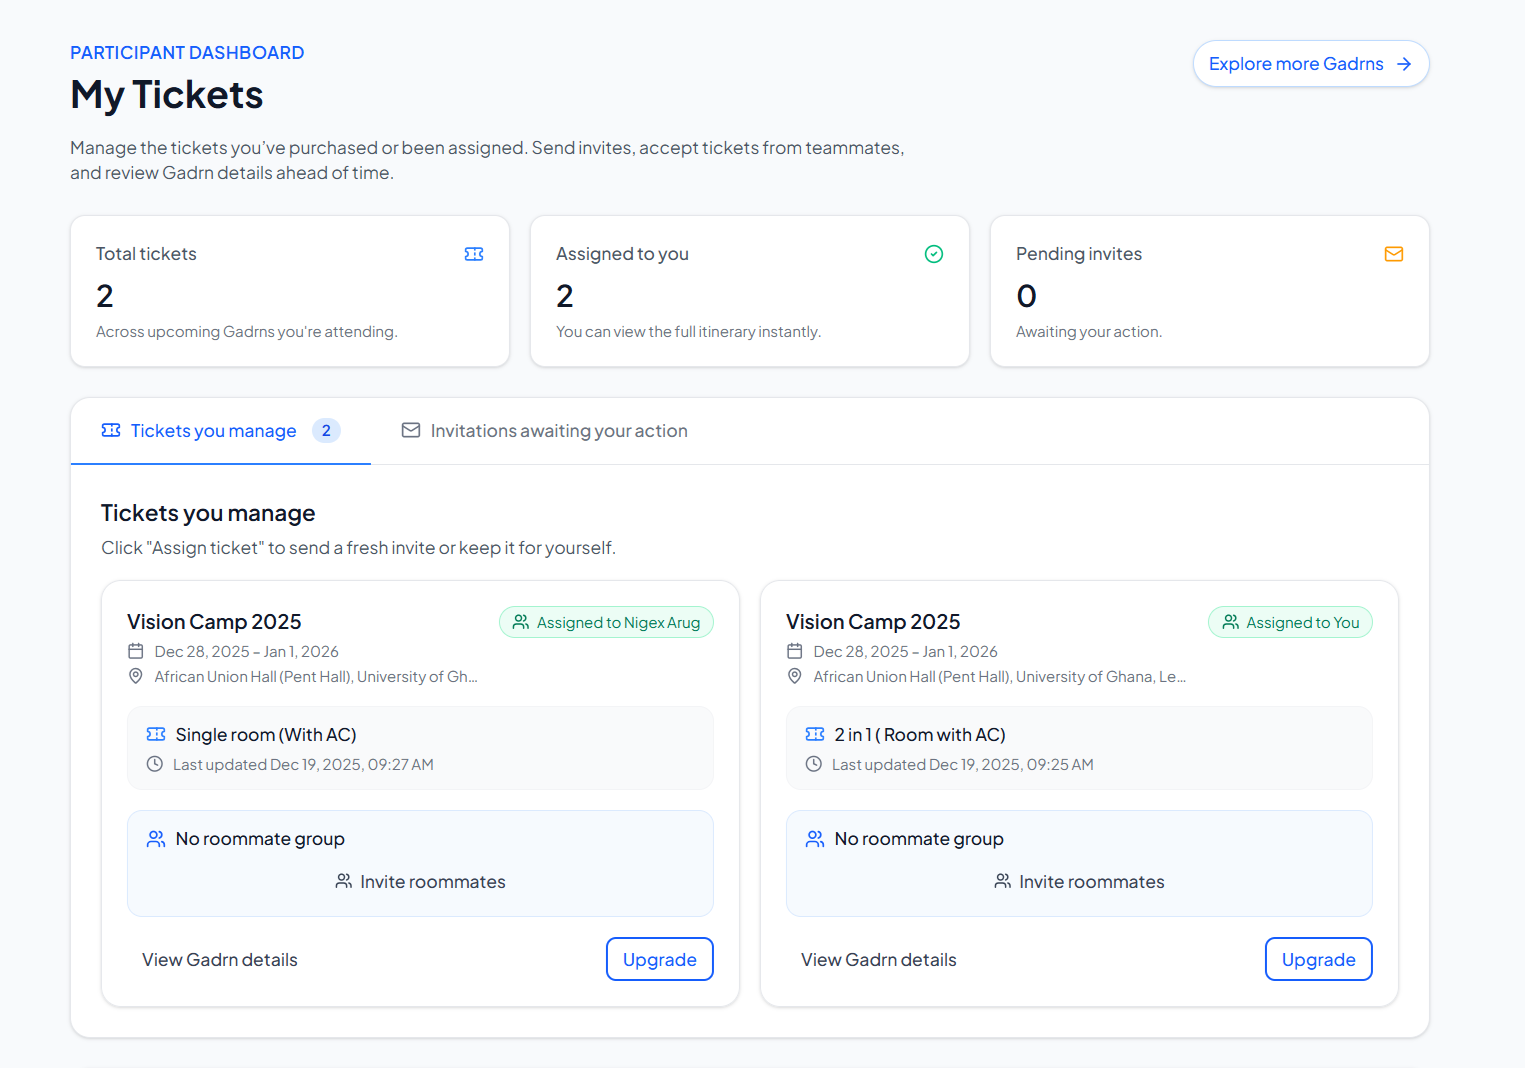Screen dimensions: 1525x1068
Task: Upgrade the Single room (With AC) ticket
Action: pos(659,959)
